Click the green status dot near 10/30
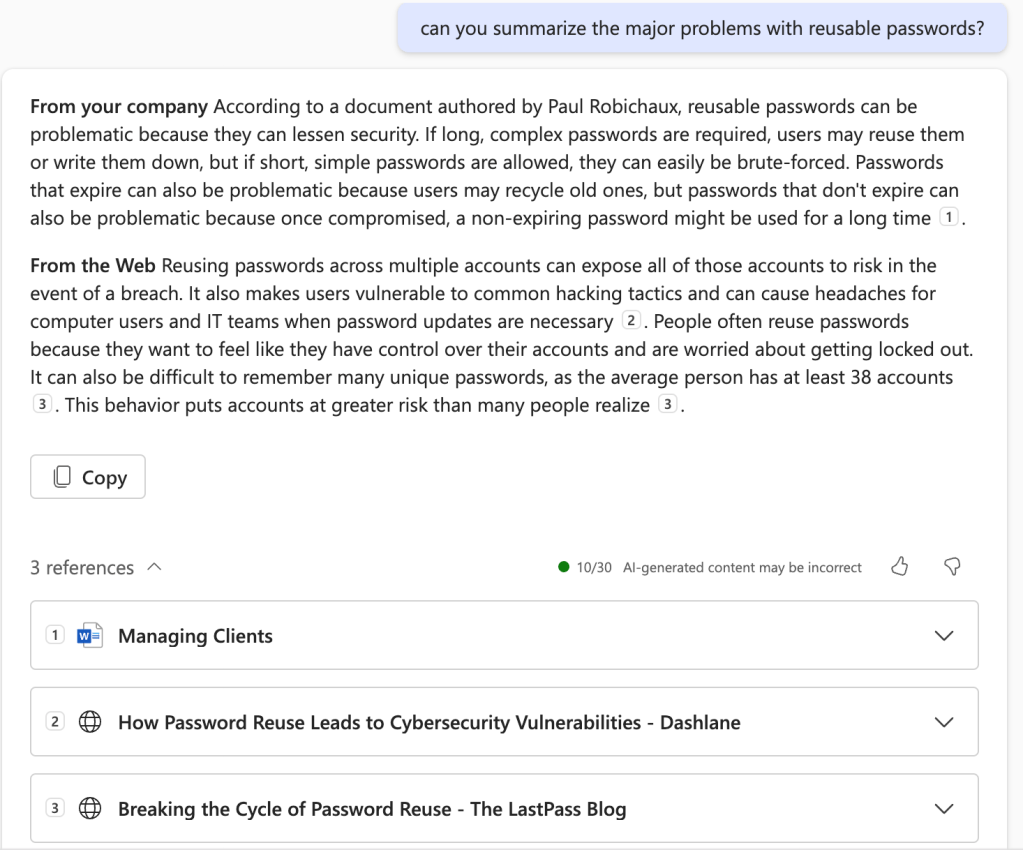 564,568
